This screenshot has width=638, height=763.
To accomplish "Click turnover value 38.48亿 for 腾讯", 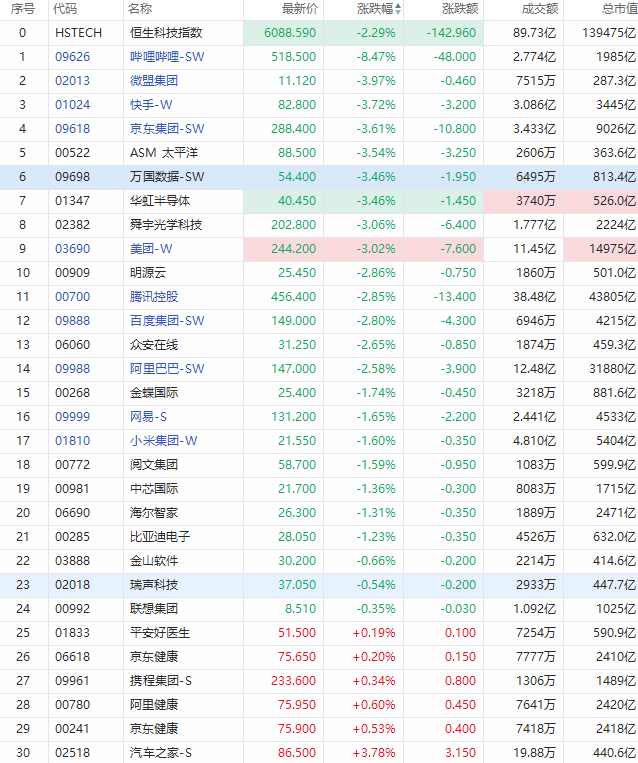I will (534, 297).
